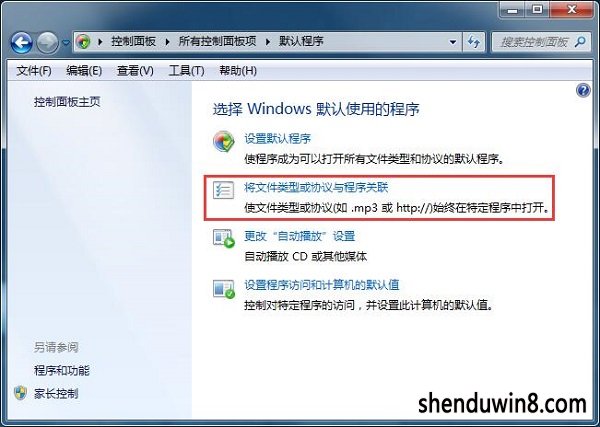This screenshot has width=600, height=427.
Task: Click the Set Default Programs shield icon
Action: (223, 142)
